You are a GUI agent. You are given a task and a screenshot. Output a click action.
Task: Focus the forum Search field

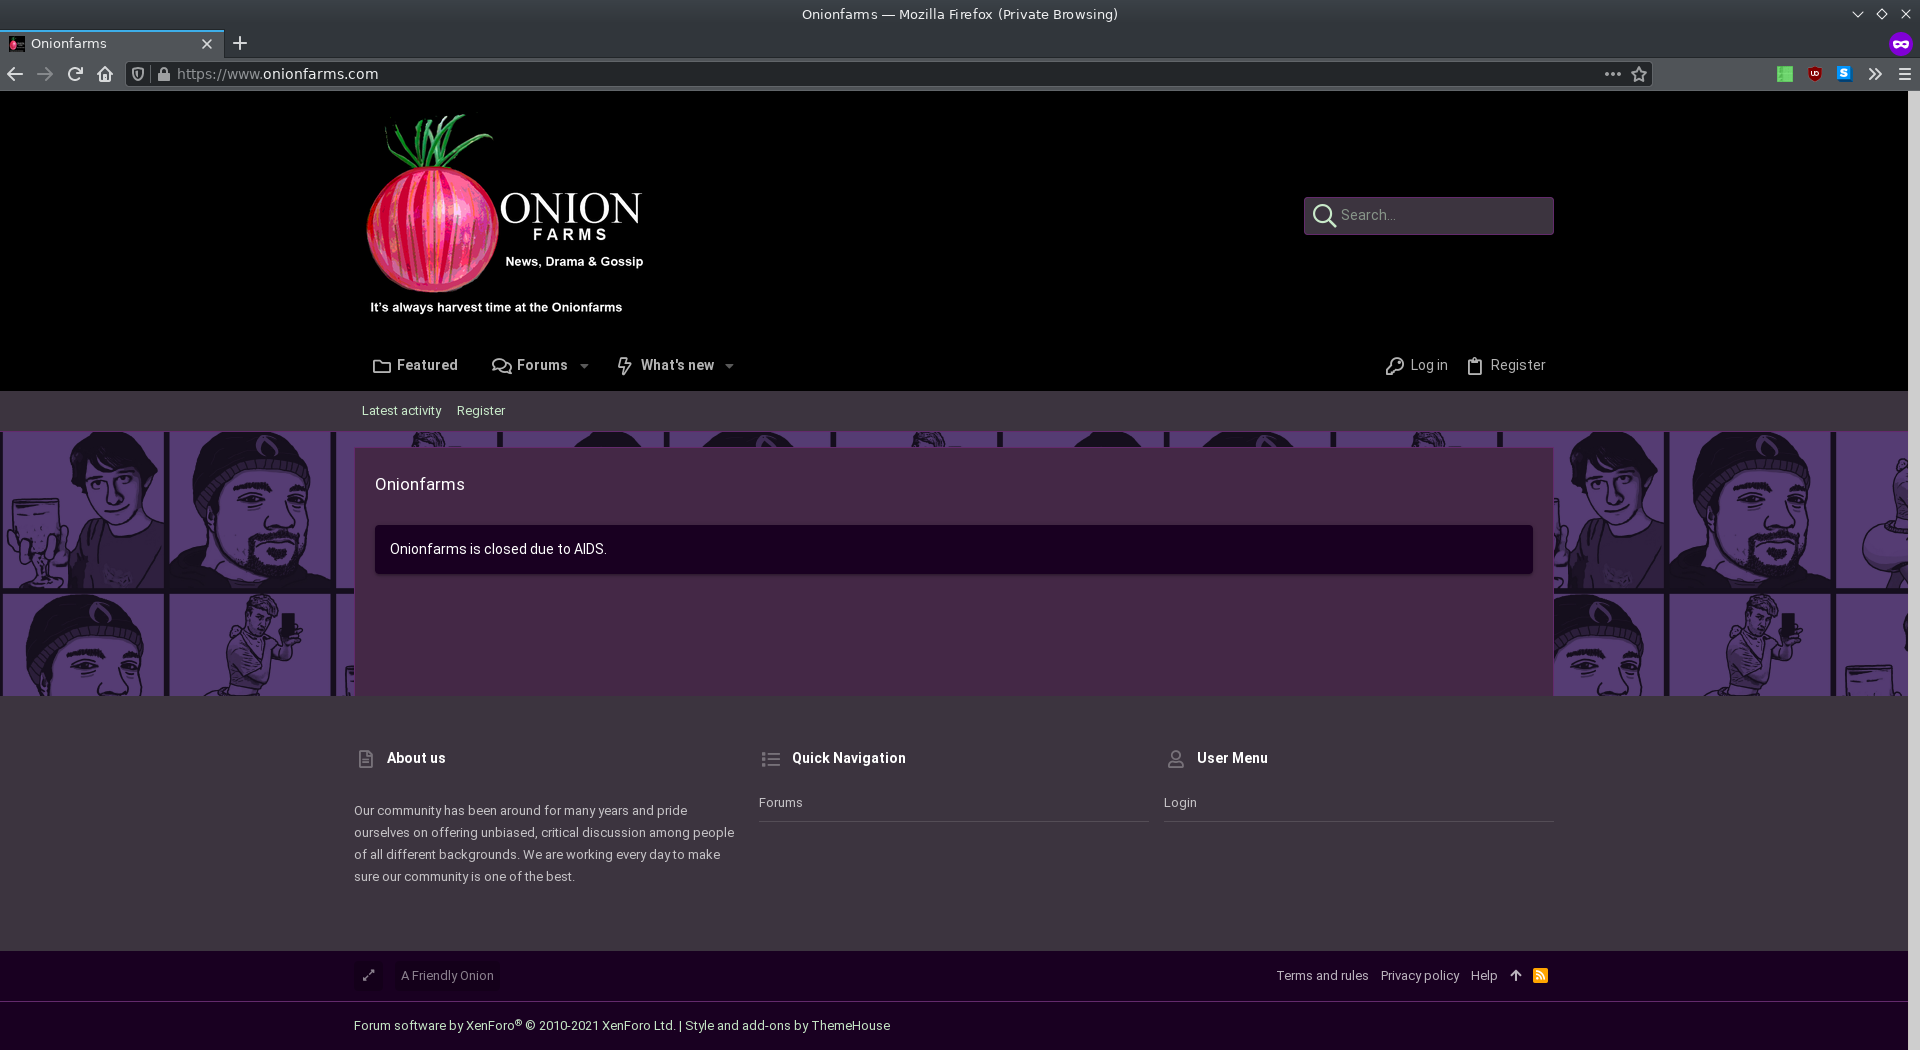[x=1429, y=216]
